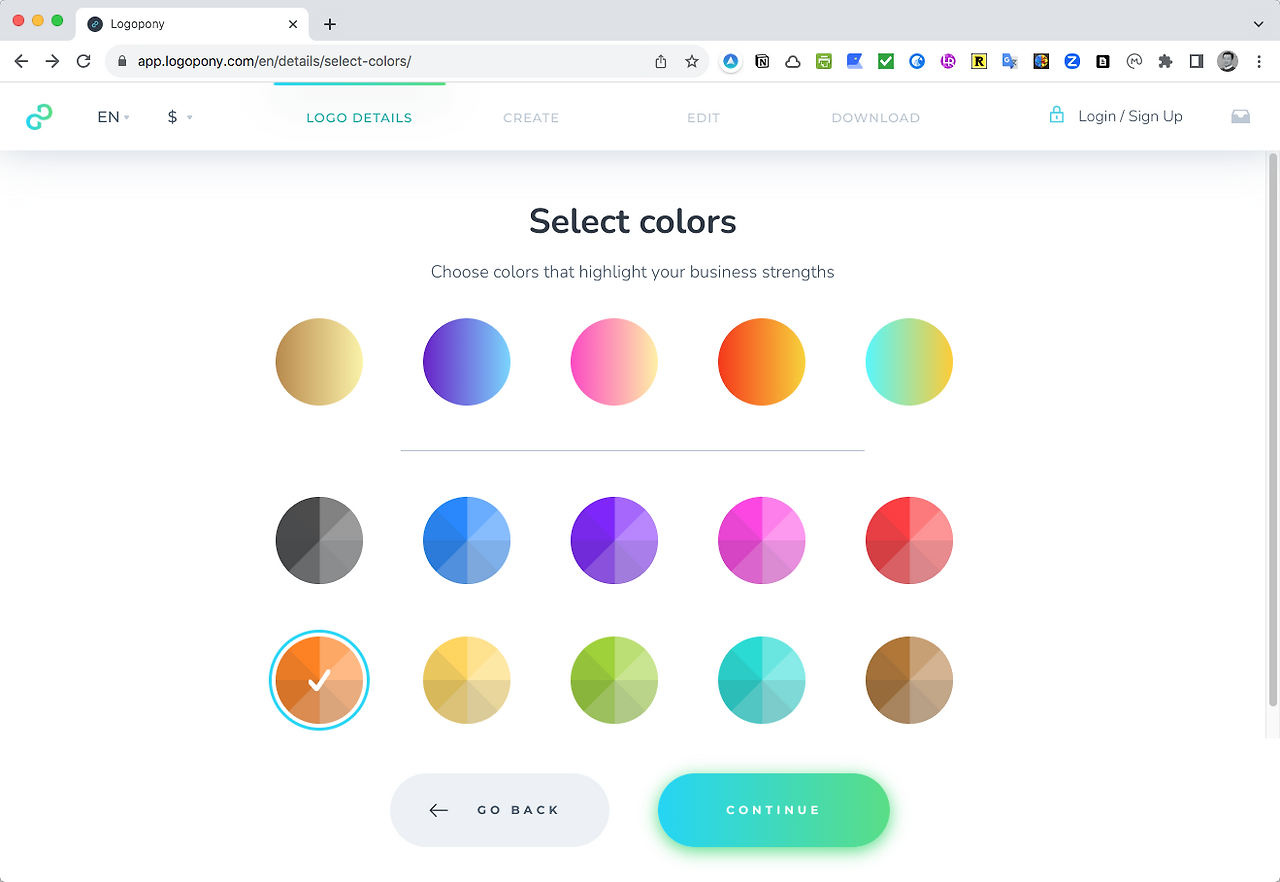This screenshot has width=1280, height=882.
Task: Select the magenta pink color palette
Action: tap(762, 540)
